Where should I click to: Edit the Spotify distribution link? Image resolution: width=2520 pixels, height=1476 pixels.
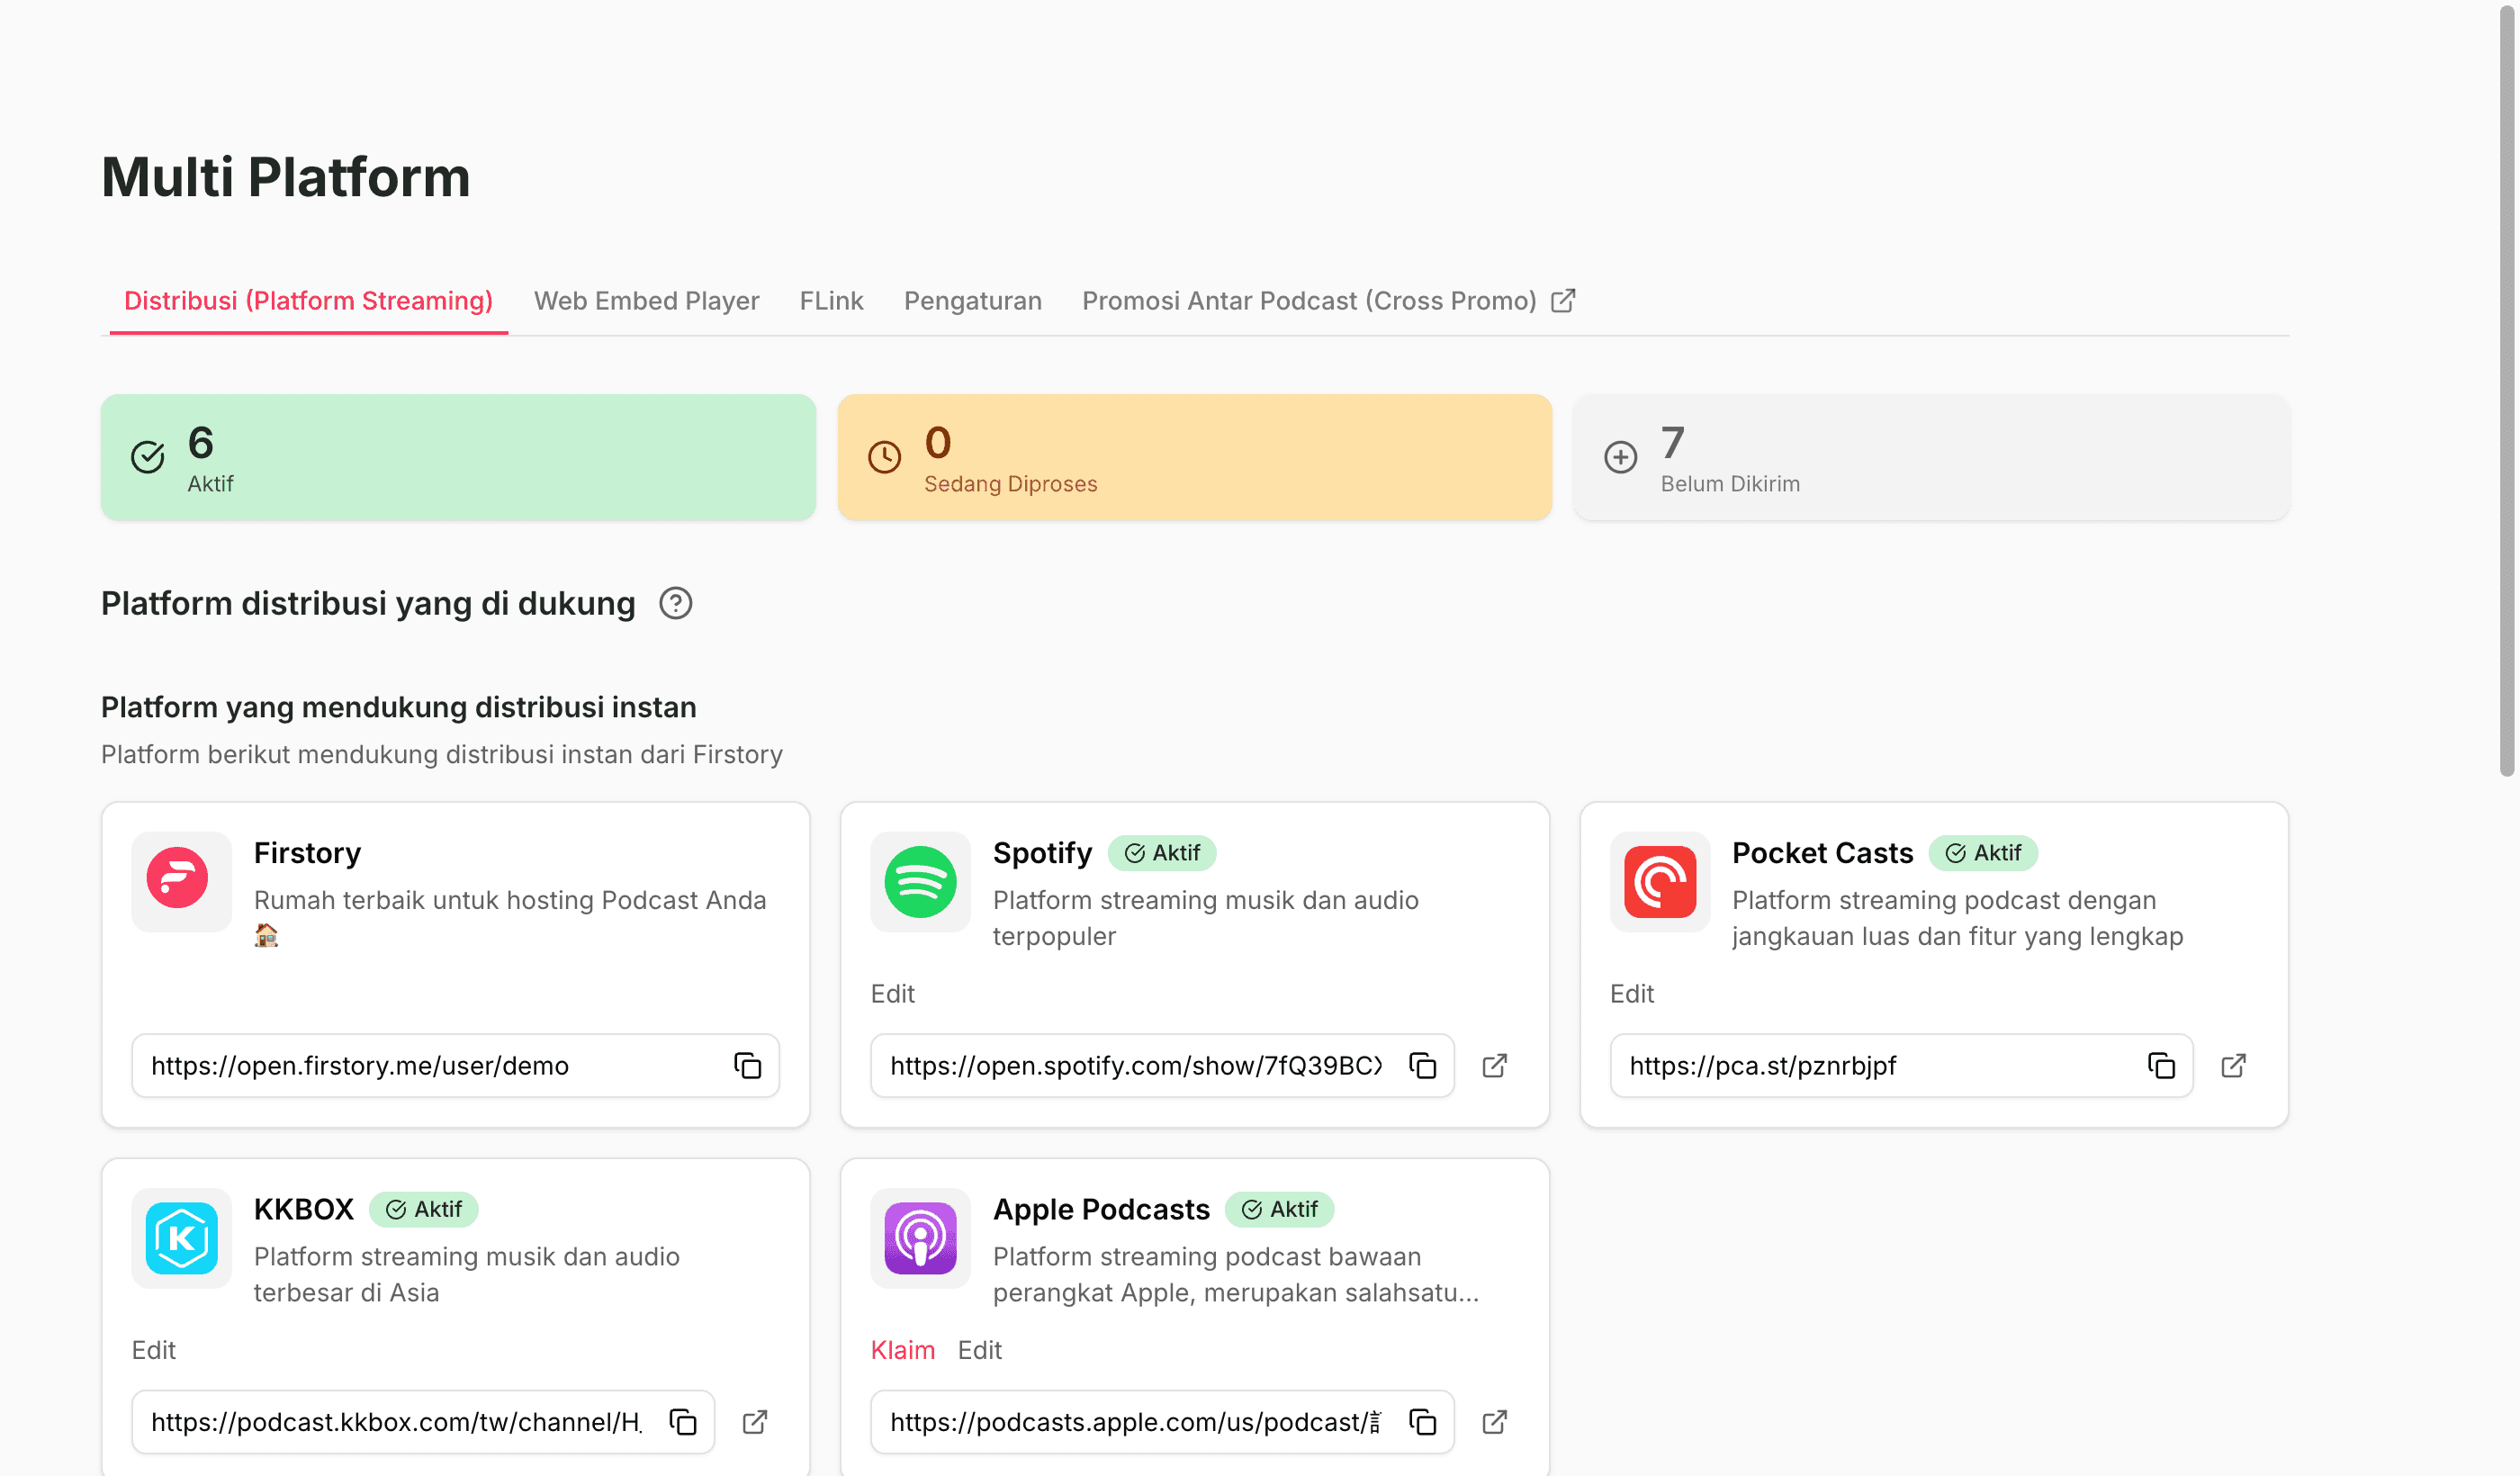893,994
